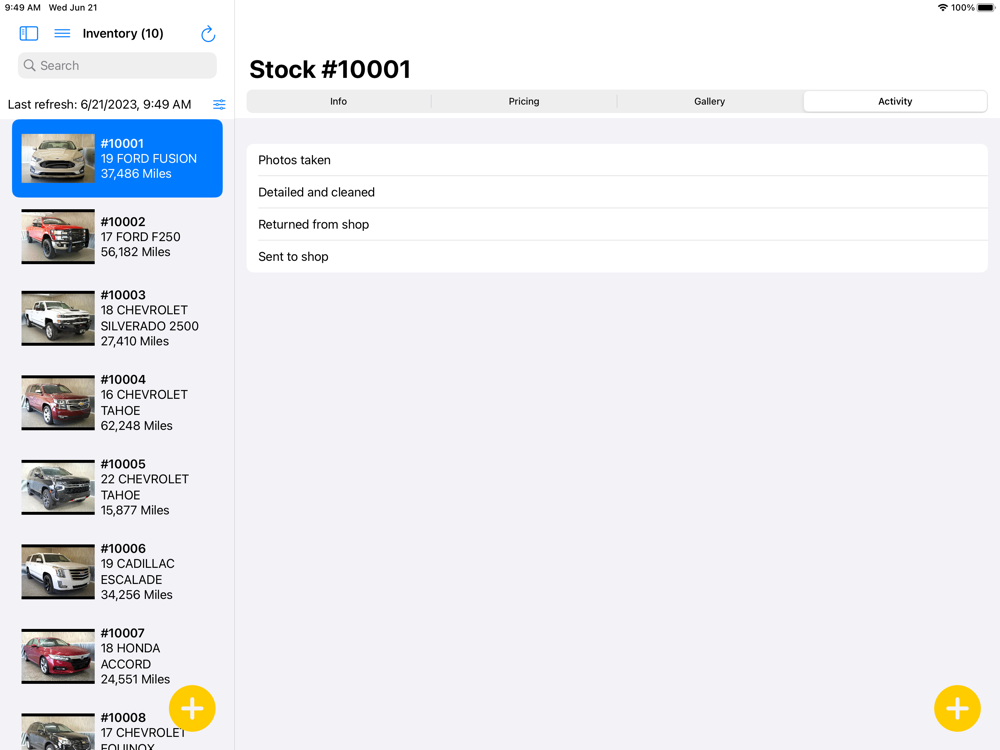Select the #10008 Chevrolet Equinox thumbnail
The width and height of the screenshot is (1000, 750).
(58, 732)
